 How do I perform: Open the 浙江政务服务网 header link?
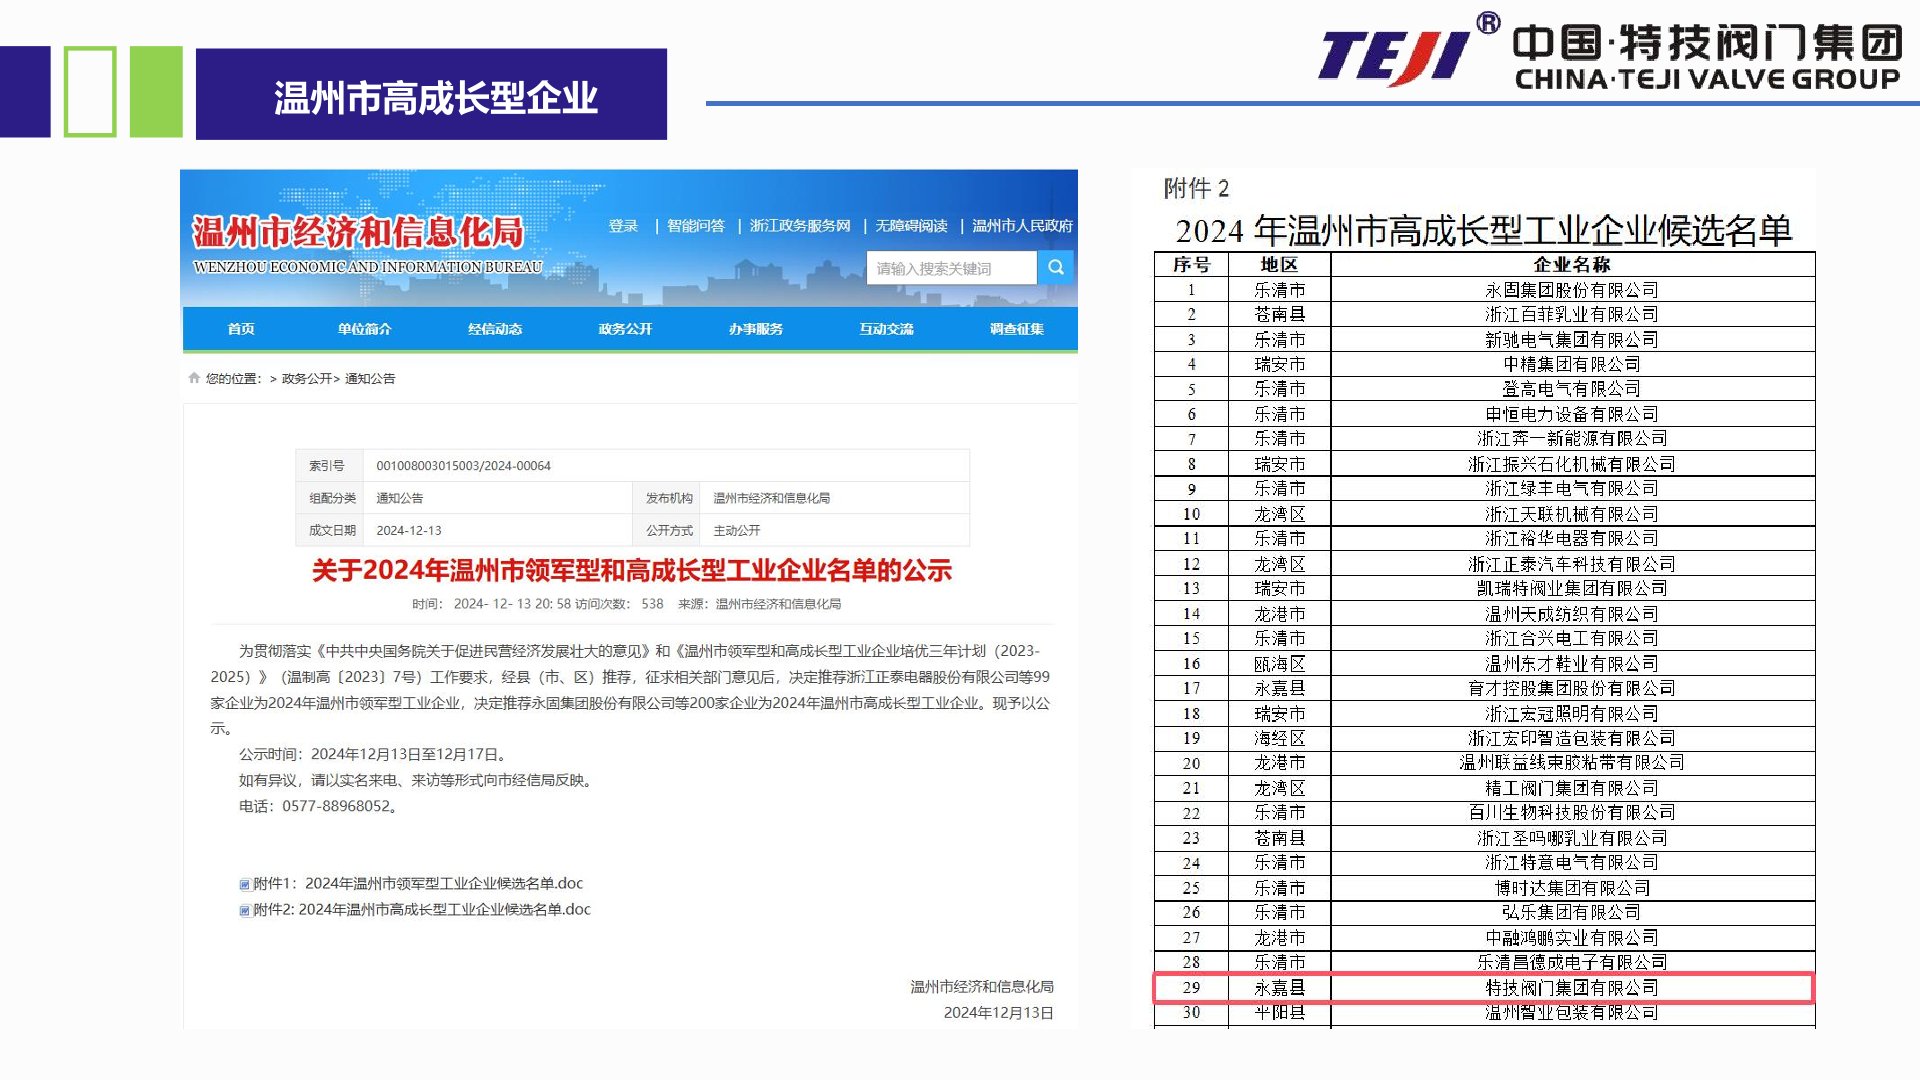[800, 226]
